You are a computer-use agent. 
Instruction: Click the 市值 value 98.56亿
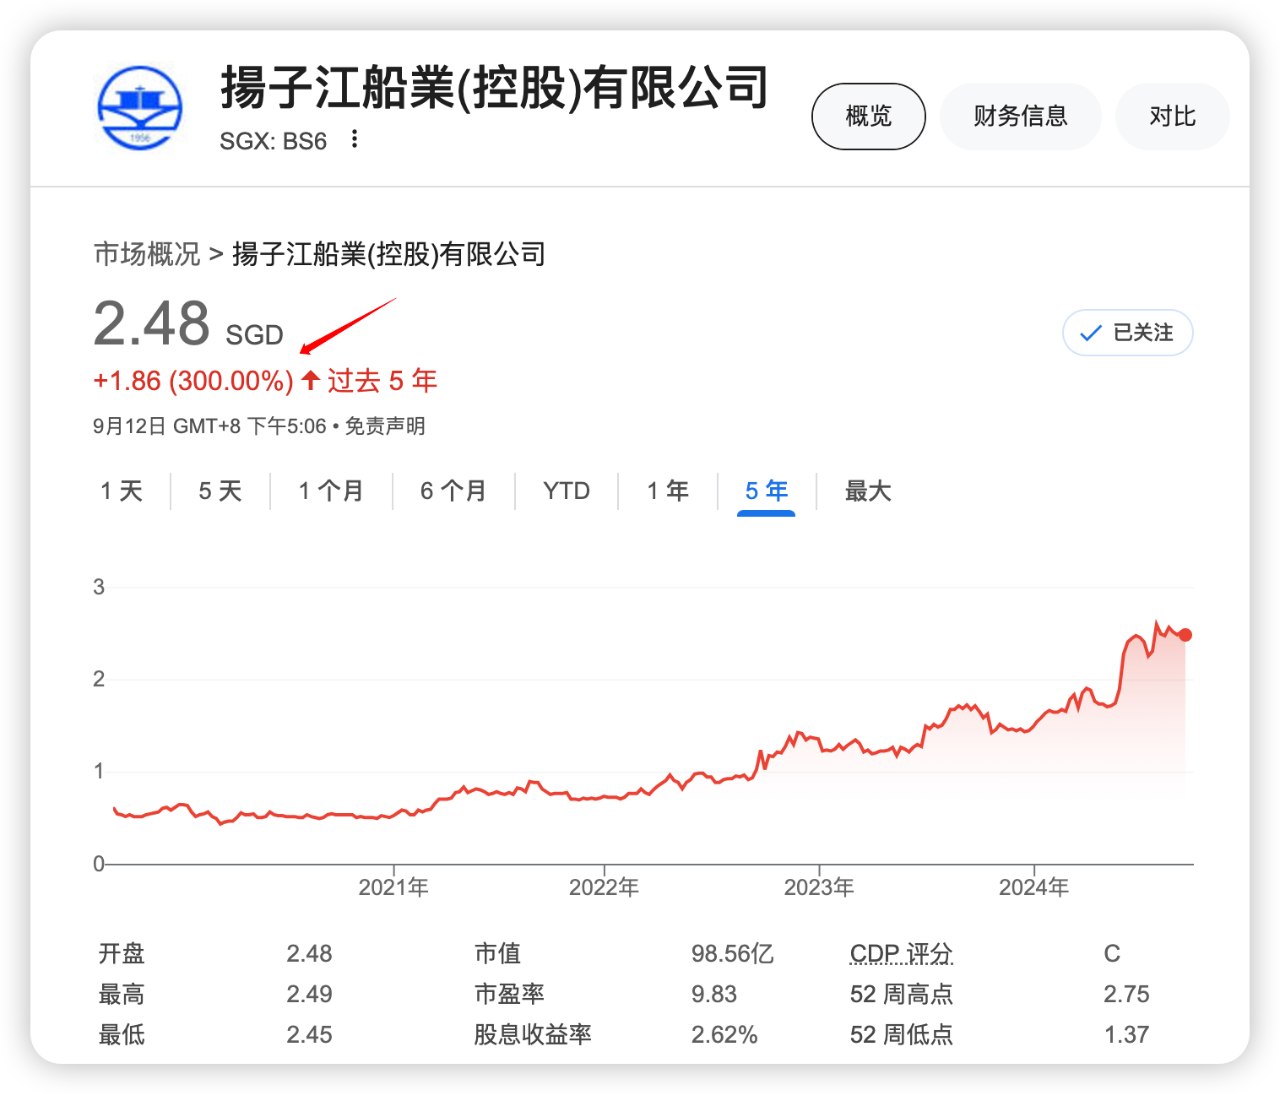pyautogui.click(x=732, y=954)
